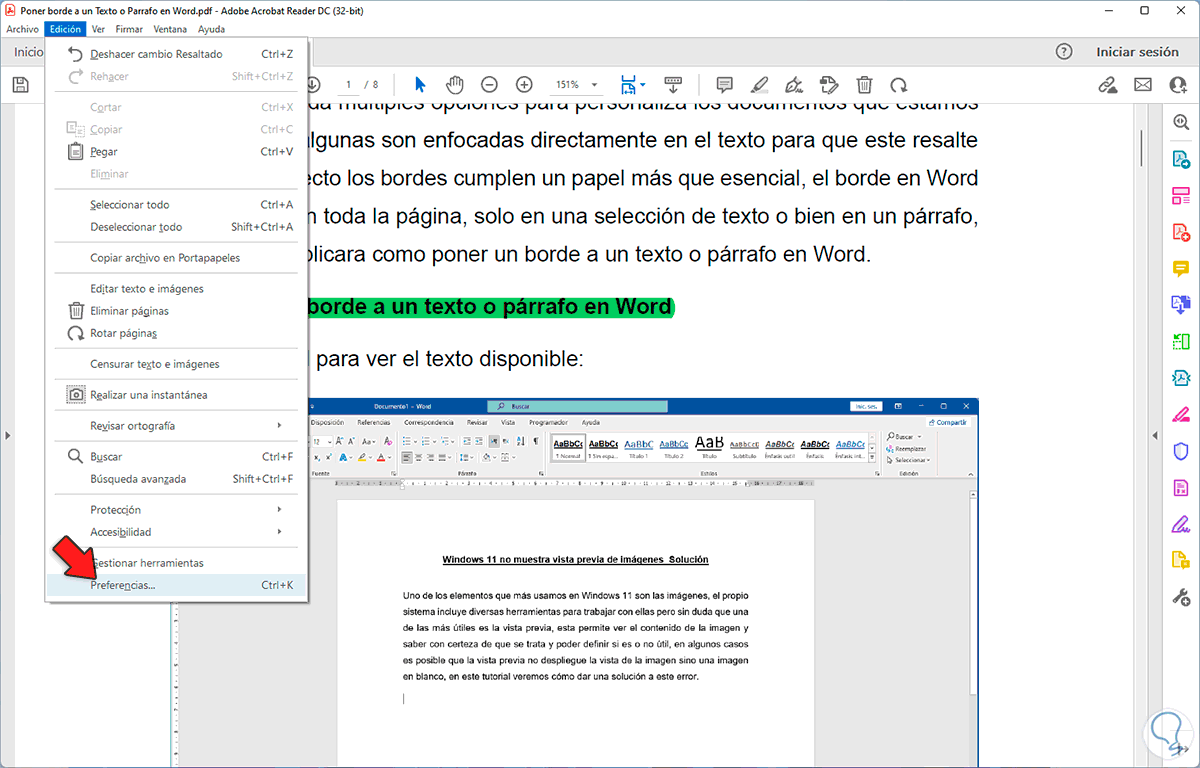1200x768 pixels.
Task: Open the Archivo menu
Action: (x=22, y=29)
